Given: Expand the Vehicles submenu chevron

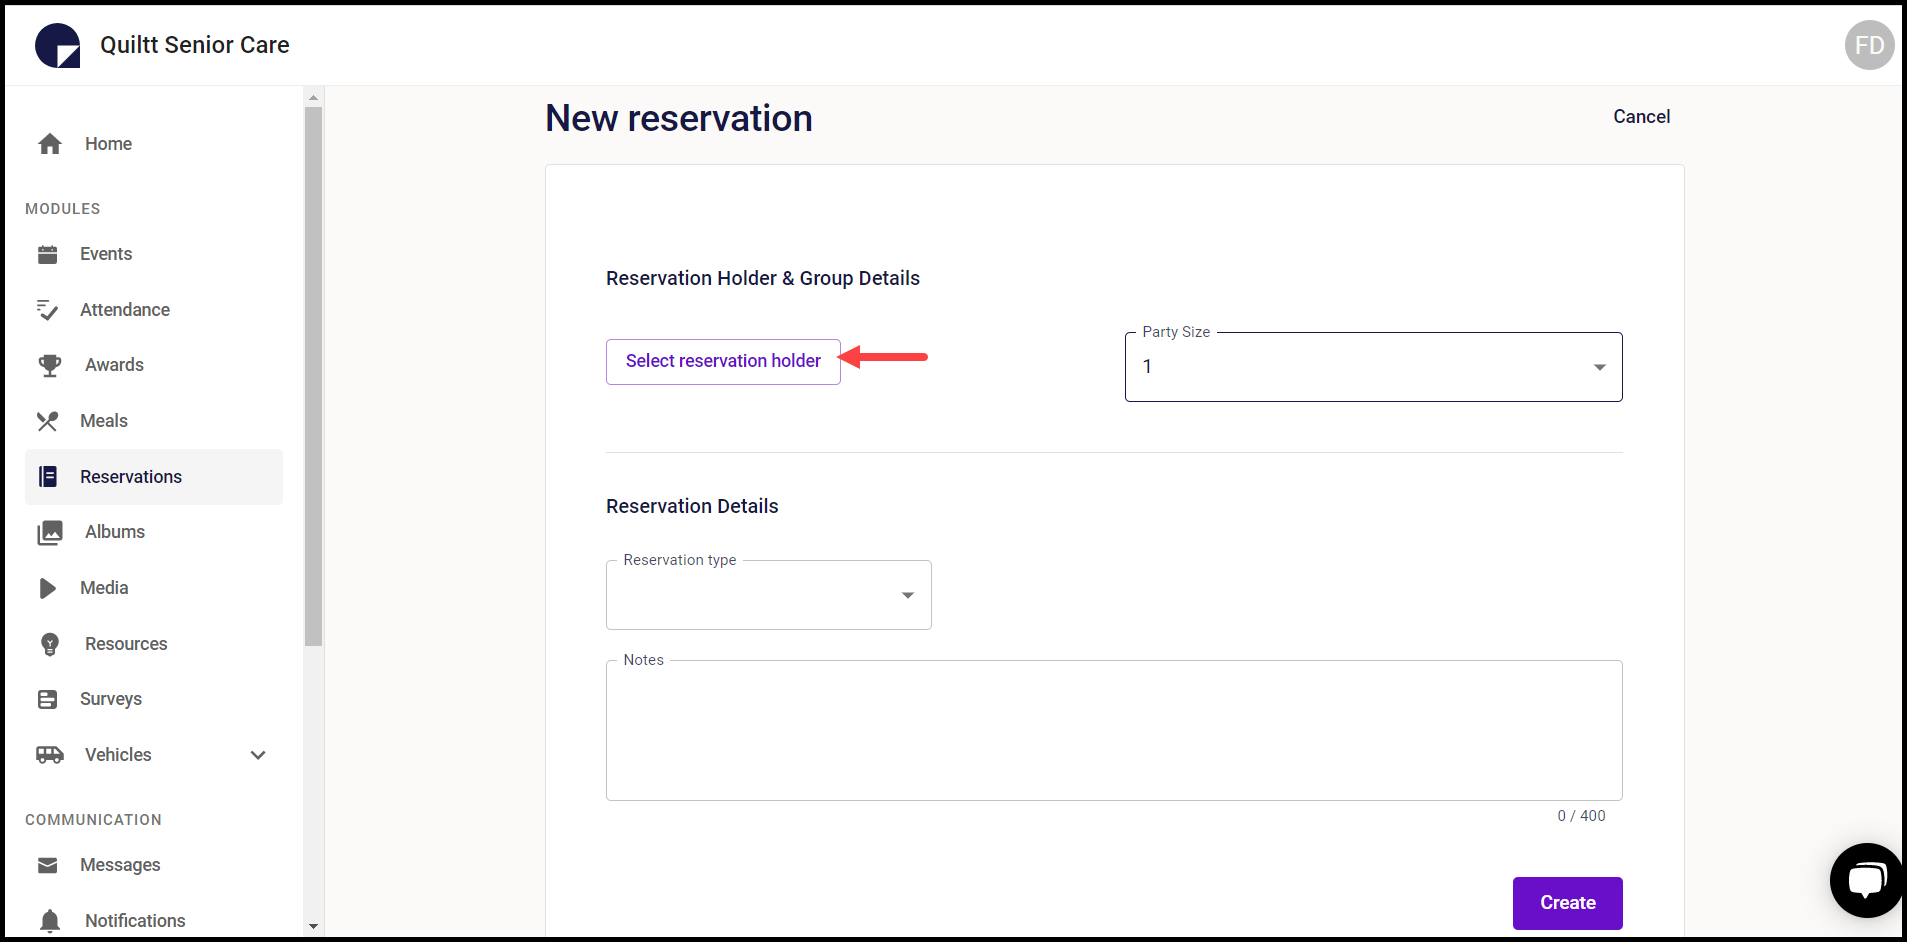Looking at the screenshot, I should tap(258, 755).
